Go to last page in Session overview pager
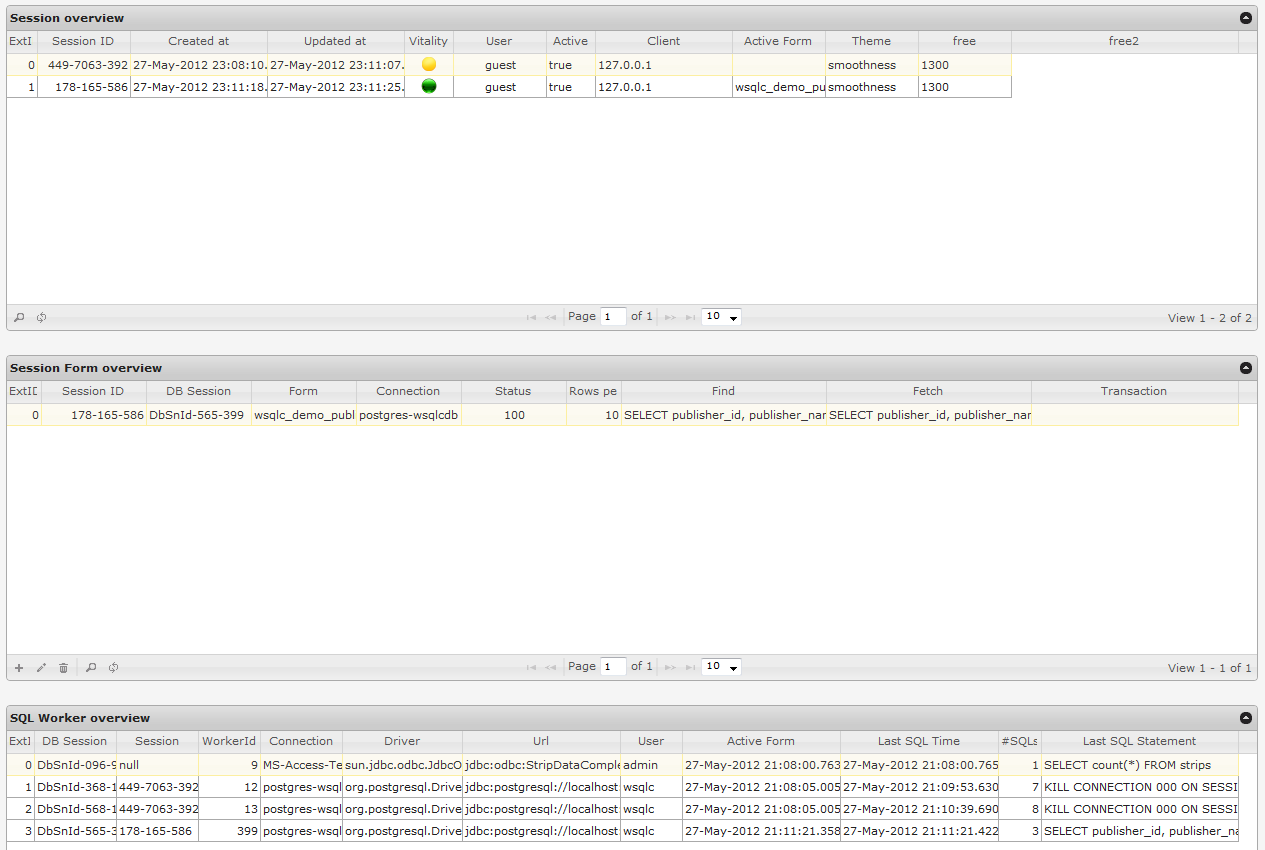1265x850 pixels. coord(690,316)
